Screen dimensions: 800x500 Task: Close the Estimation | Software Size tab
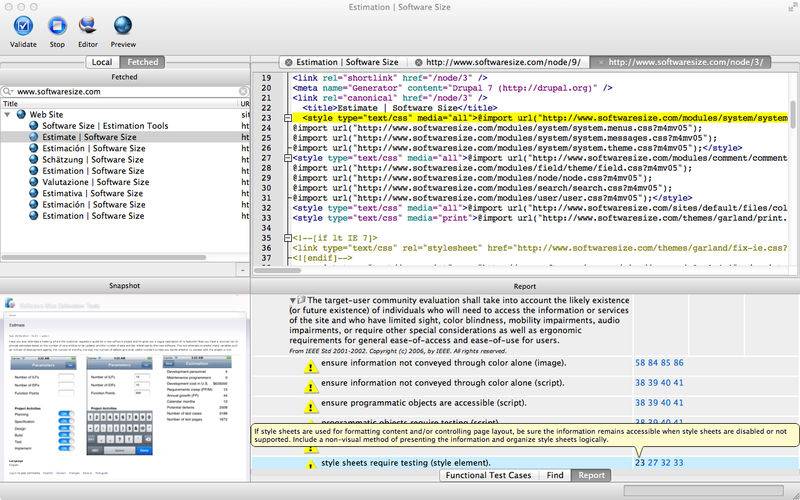click(x=289, y=62)
